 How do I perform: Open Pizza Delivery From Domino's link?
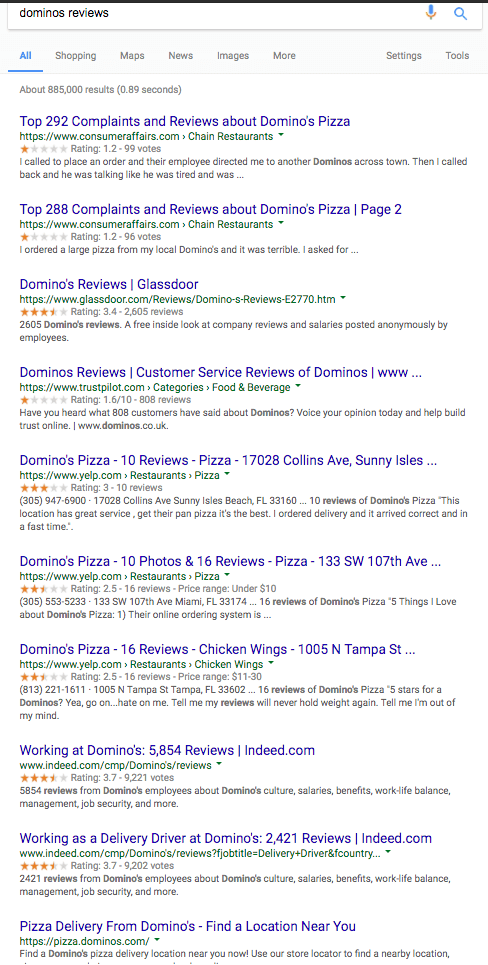188,926
